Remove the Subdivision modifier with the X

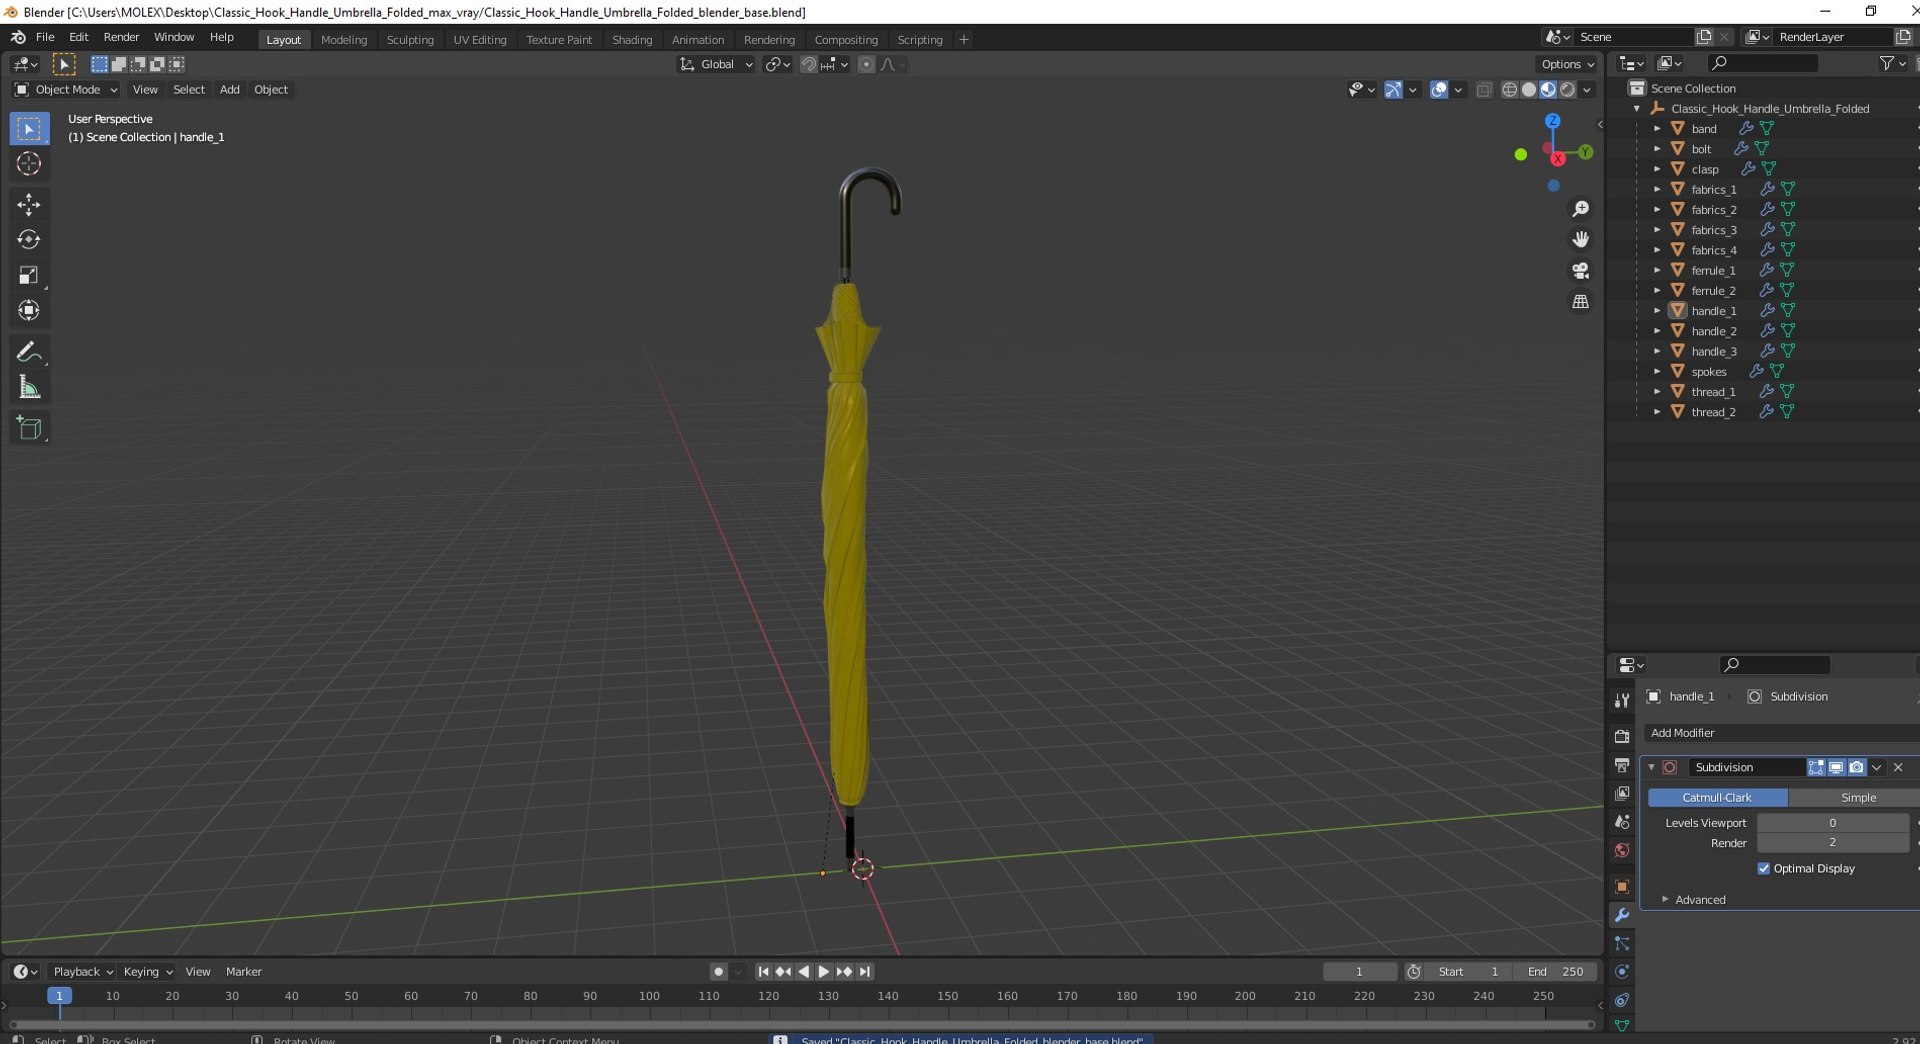tap(1898, 767)
